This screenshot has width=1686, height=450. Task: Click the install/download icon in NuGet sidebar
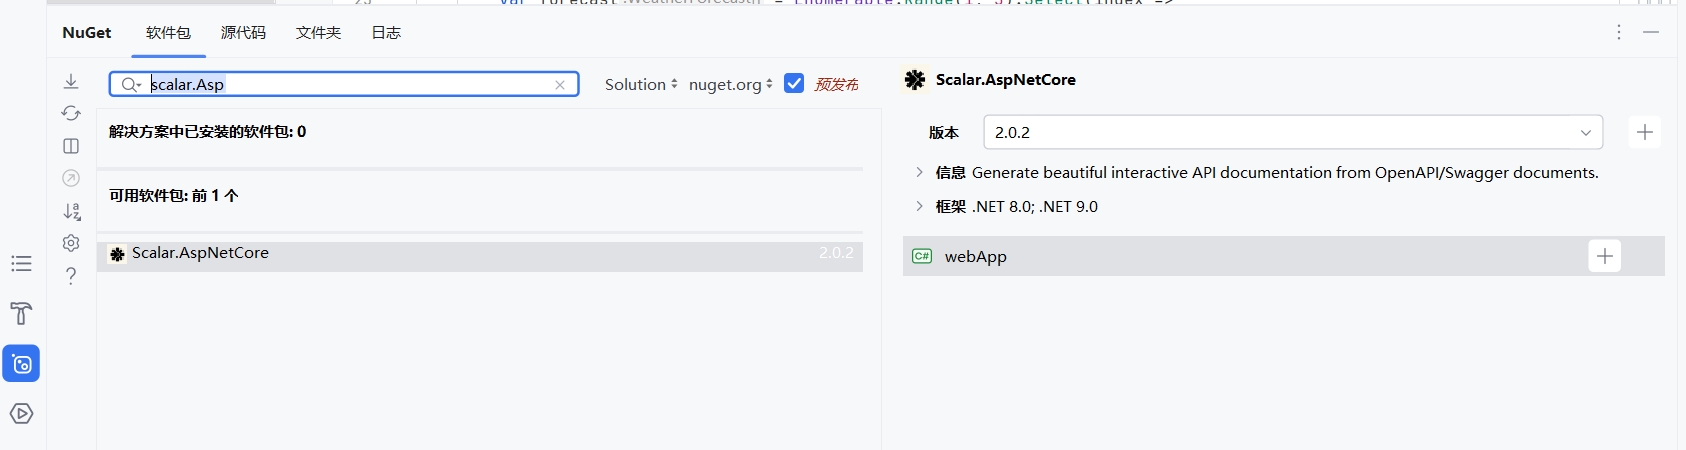click(x=71, y=81)
